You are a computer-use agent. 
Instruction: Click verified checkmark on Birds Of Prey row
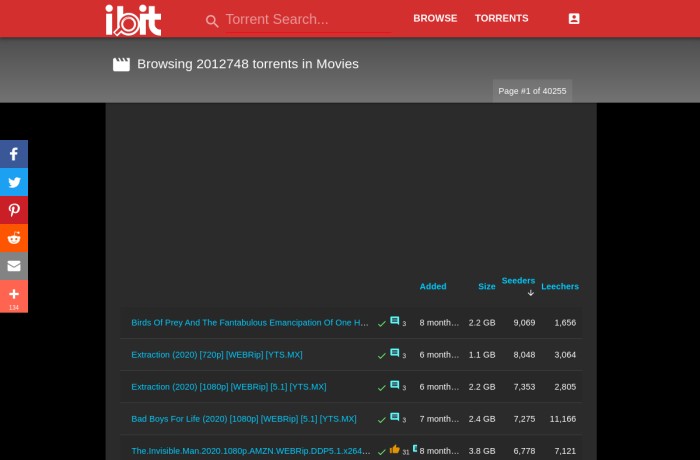pyautogui.click(x=382, y=324)
